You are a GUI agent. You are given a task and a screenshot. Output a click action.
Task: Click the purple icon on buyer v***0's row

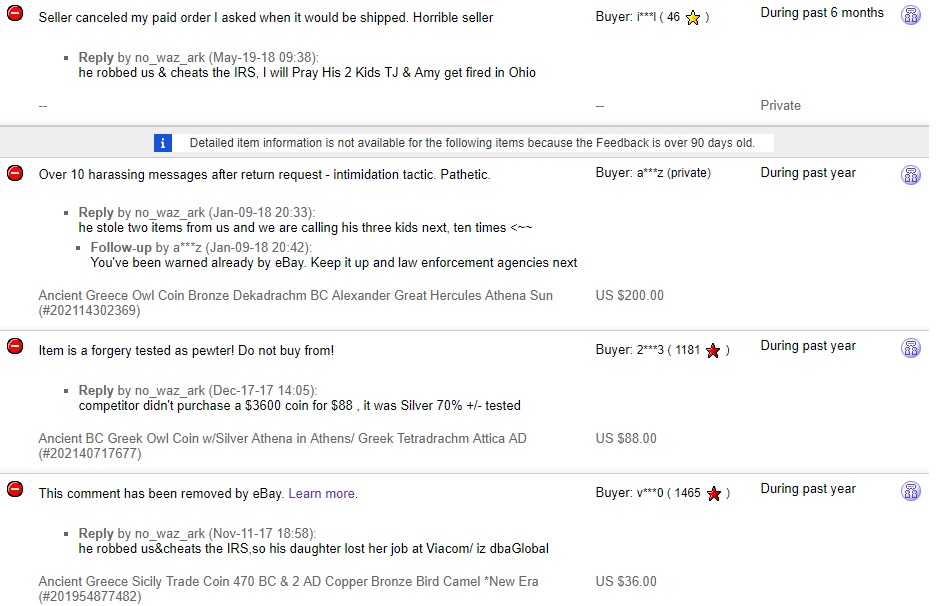click(911, 491)
